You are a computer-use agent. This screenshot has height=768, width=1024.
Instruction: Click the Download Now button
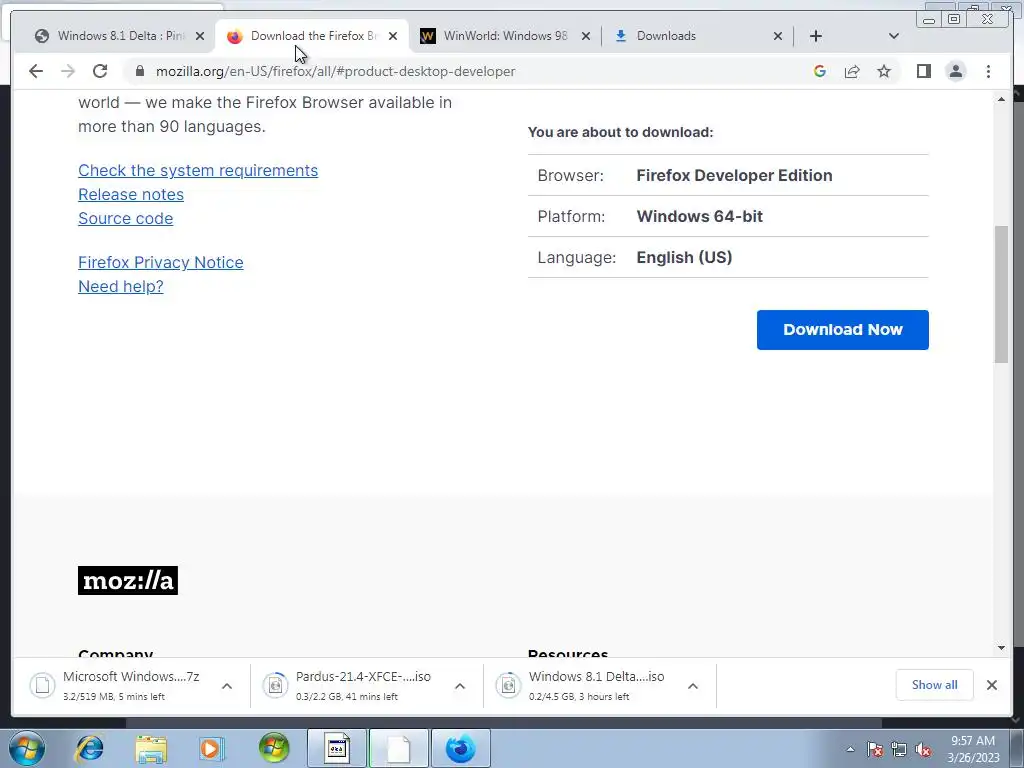842,330
